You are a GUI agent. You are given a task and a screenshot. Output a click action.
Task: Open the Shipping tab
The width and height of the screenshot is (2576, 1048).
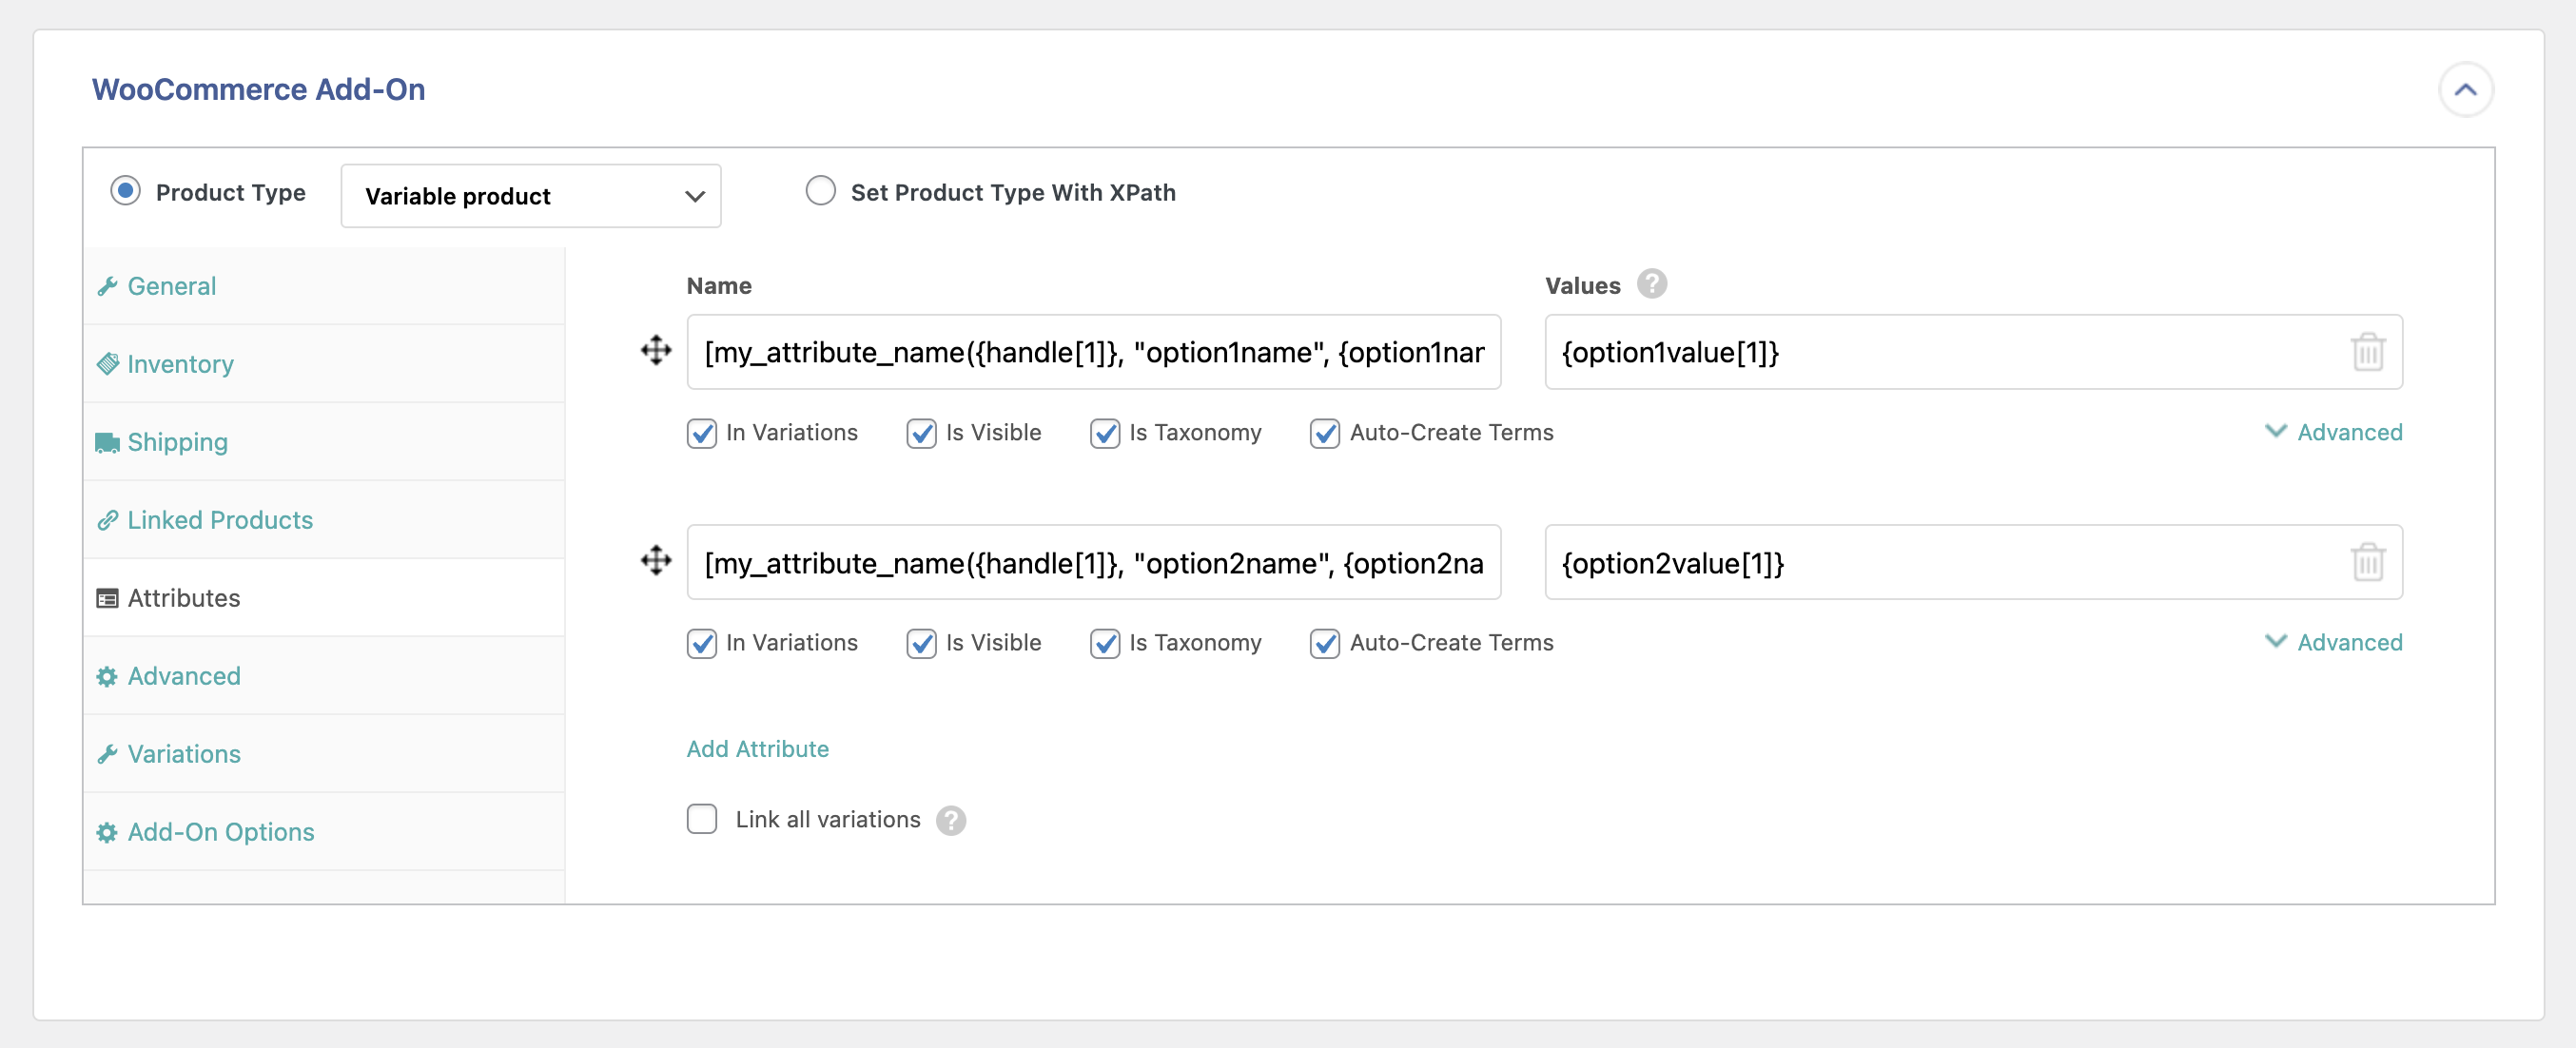pyautogui.click(x=177, y=442)
